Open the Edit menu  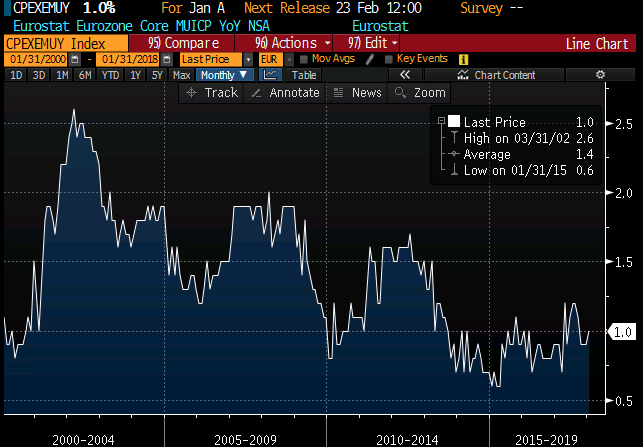click(x=372, y=44)
